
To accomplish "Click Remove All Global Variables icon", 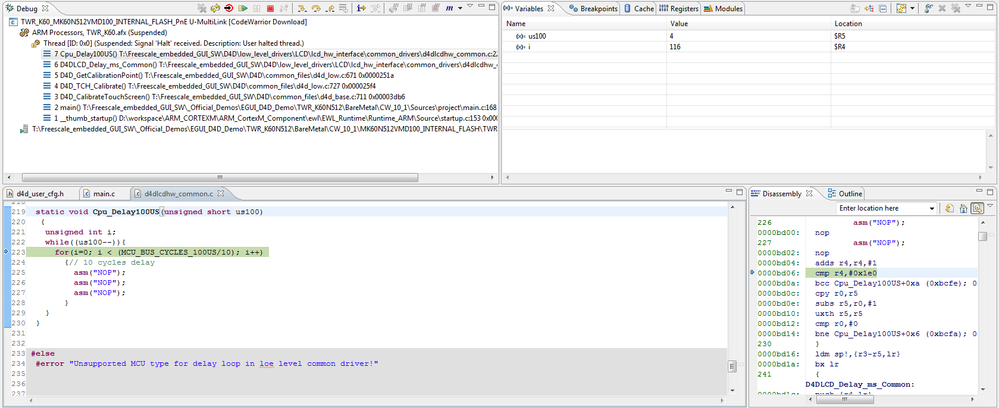I will pos(955,8).
